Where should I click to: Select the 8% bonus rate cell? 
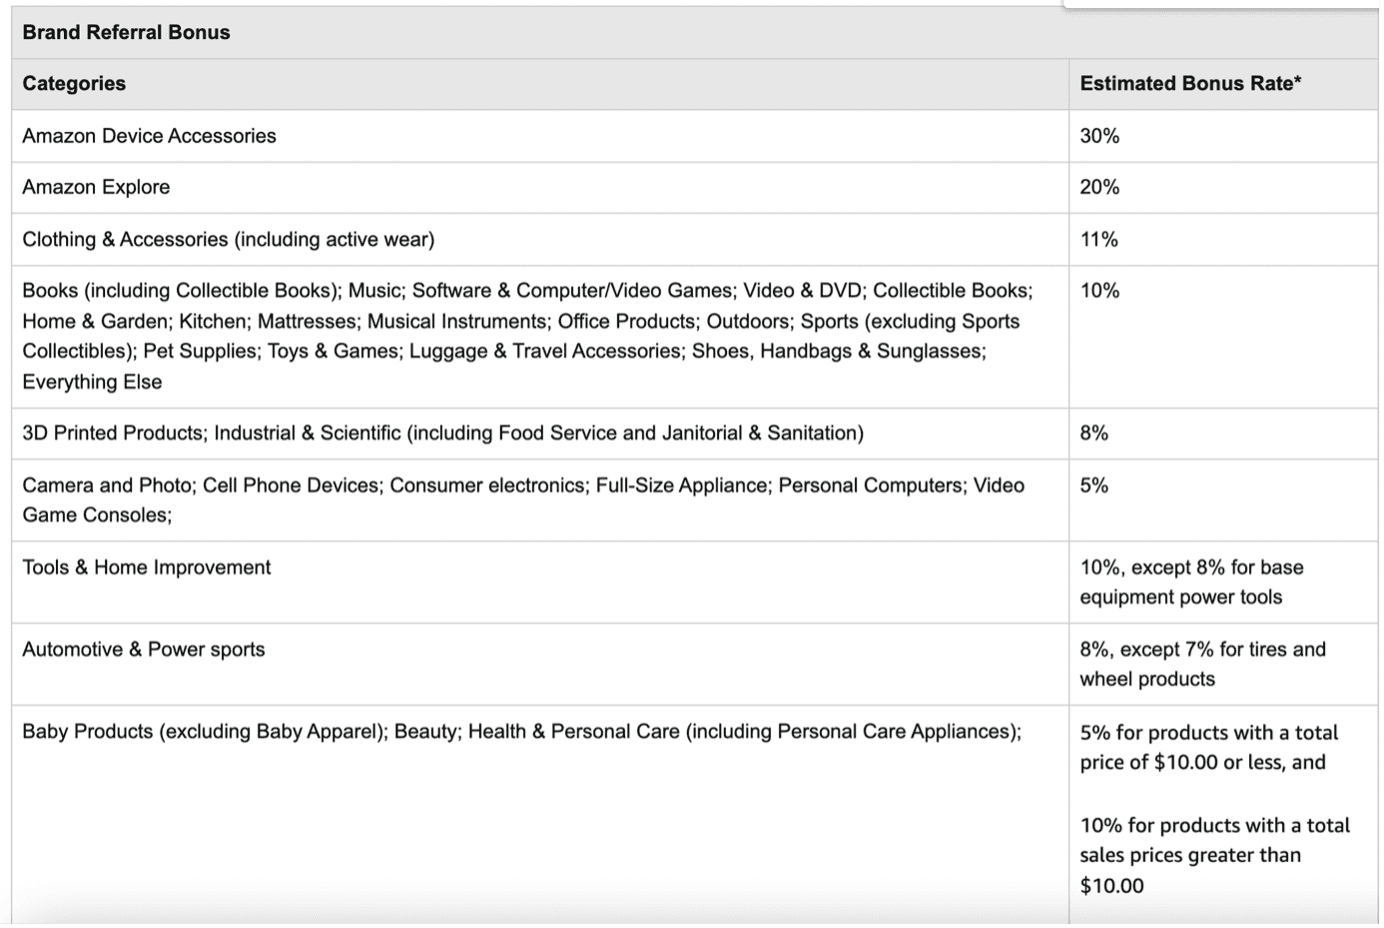(1093, 433)
